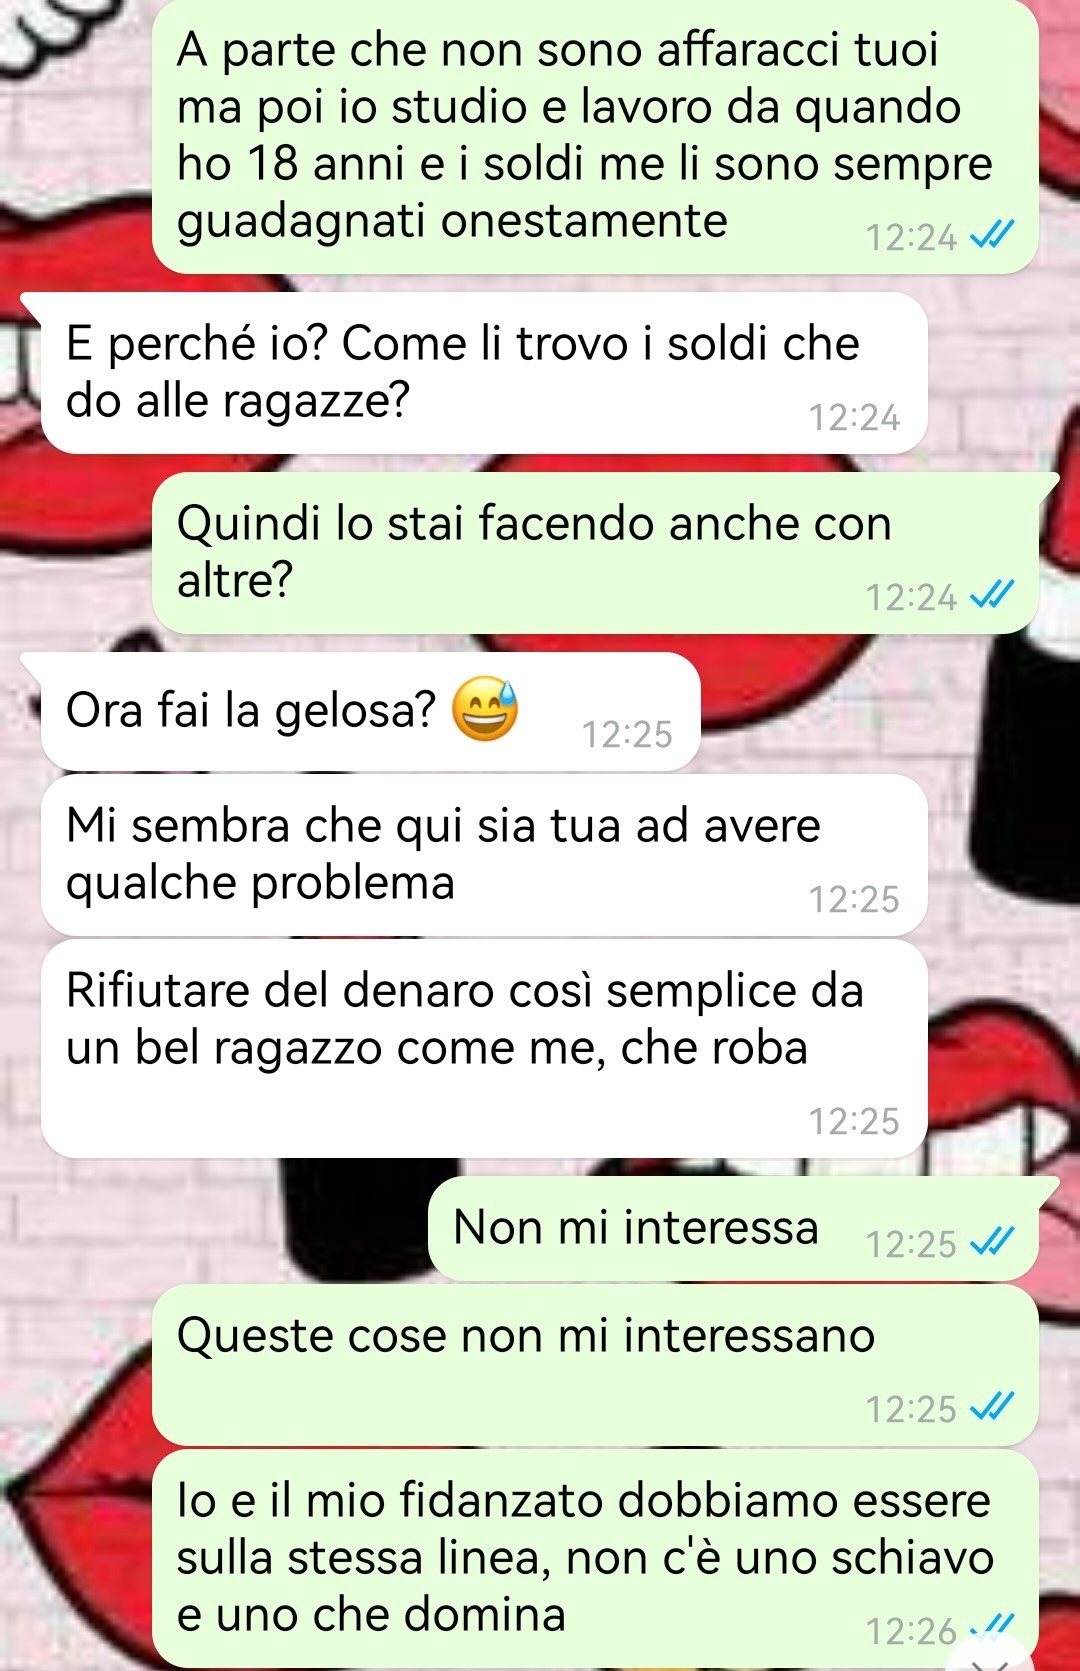Image resolution: width=1080 pixels, height=1671 pixels.
Task: Select the short 'Non mi interessa' reply
Action: tap(733, 1229)
